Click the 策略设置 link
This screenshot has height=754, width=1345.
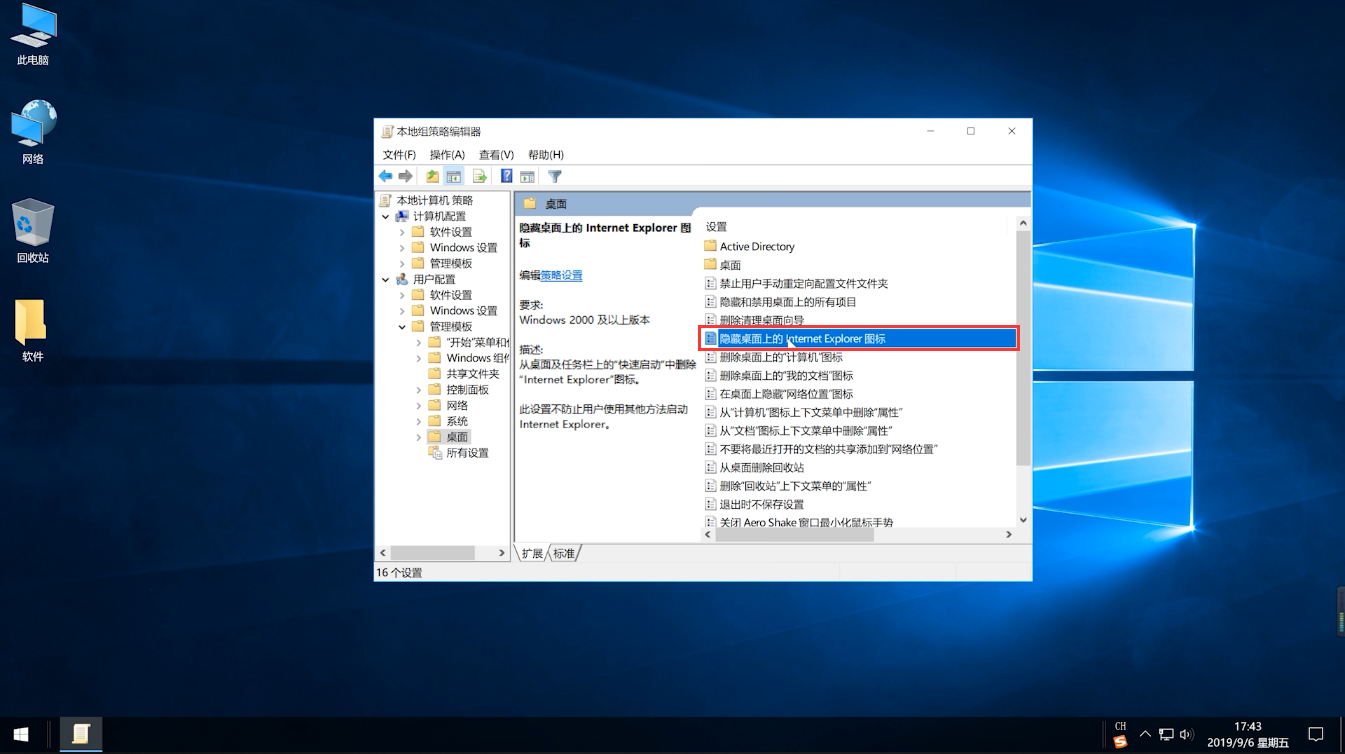coord(561,275)
